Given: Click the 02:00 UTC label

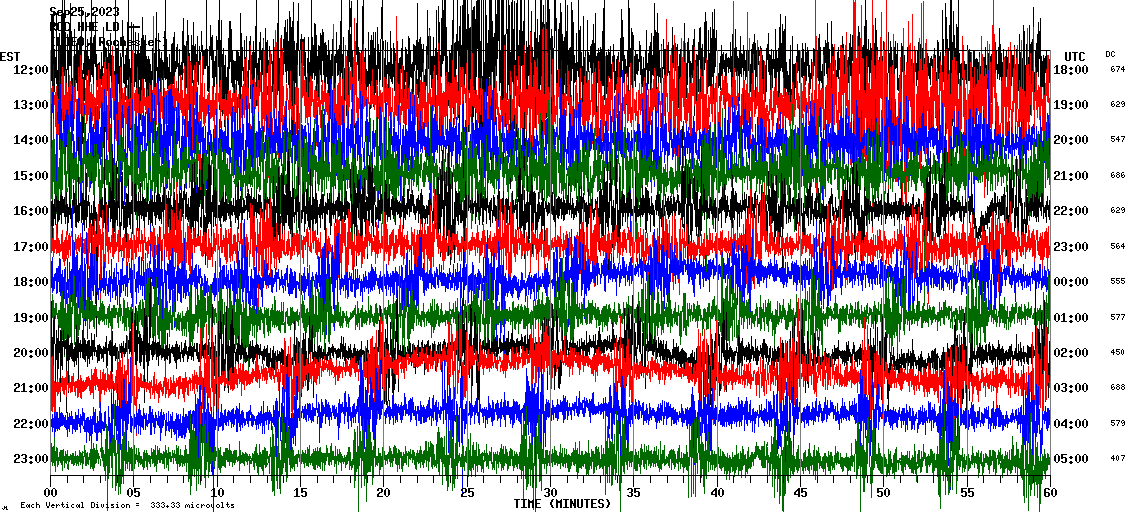Looking at the screenshot, I should click(x=1070, y=352).
